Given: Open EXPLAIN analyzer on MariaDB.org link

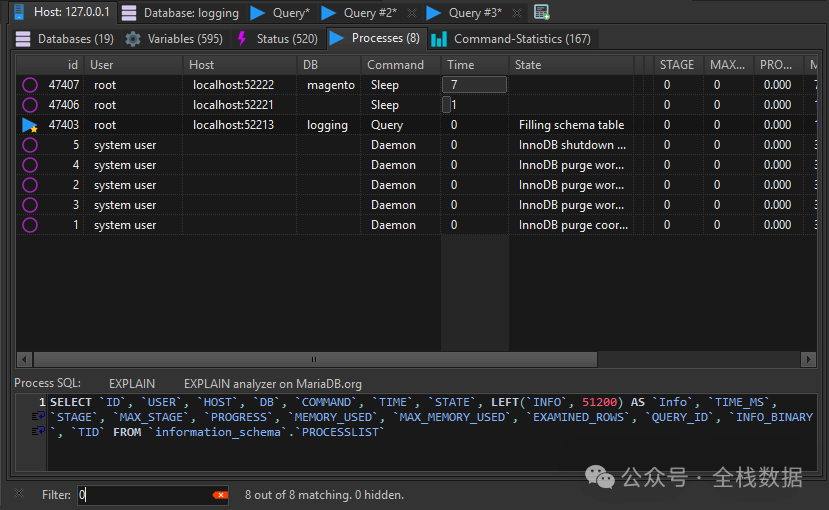Looking at the screenshot, I should pos(272,383).
